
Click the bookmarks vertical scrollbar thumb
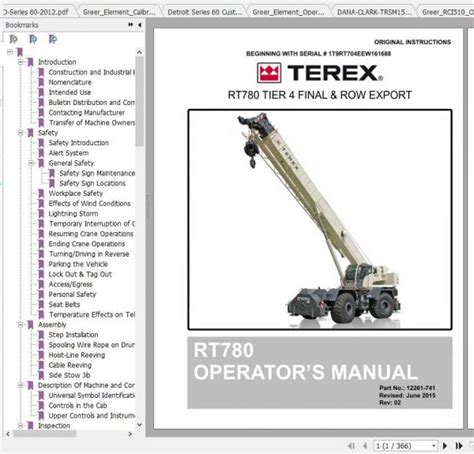tap(139, 102)
